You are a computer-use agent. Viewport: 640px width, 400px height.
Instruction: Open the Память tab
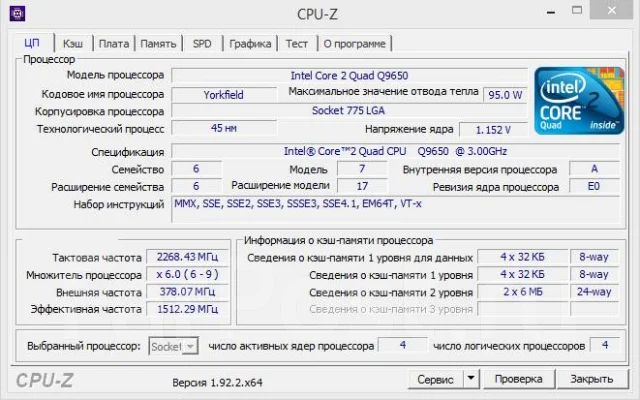click(158, 44)
